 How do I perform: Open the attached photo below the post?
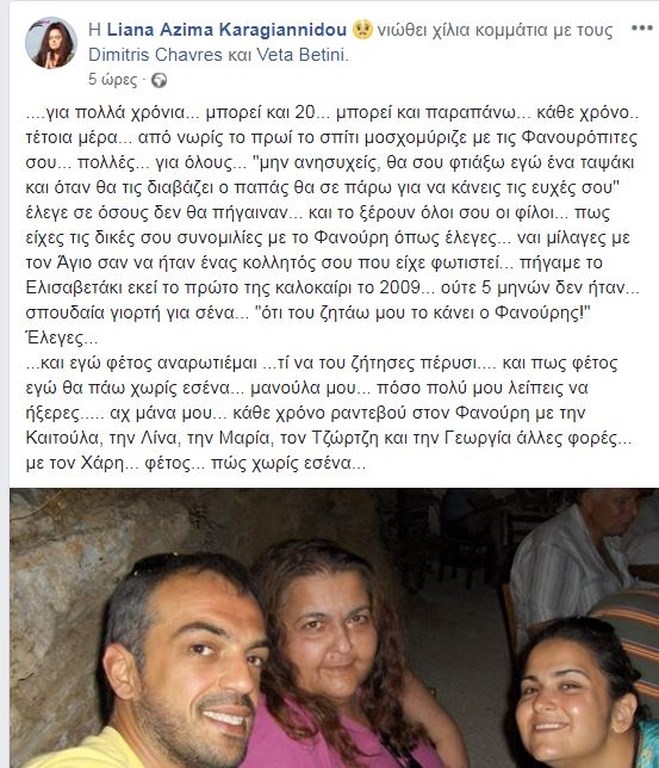[334, 628]
